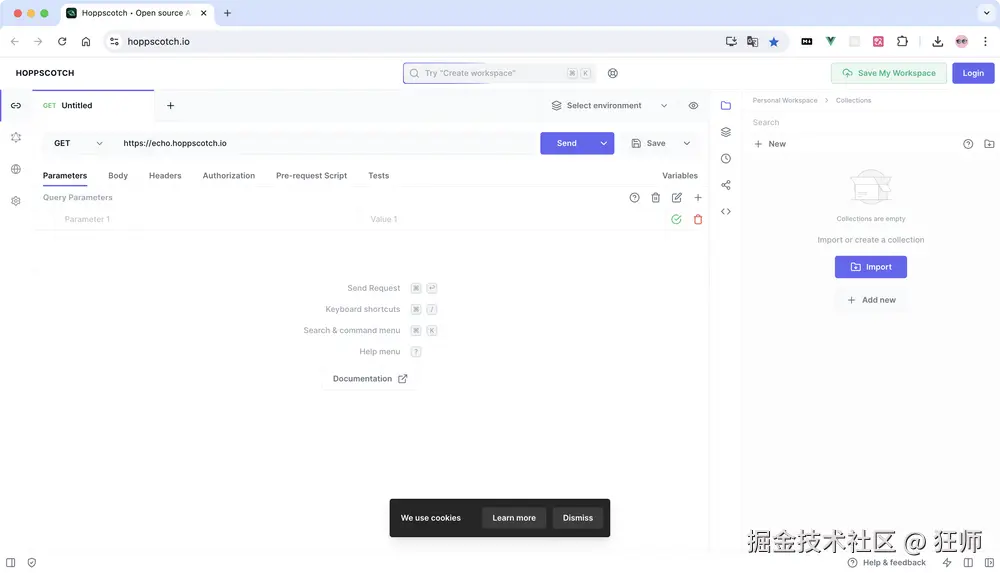Open the History clock icon
Image resolution: width=1000 pixels, height=573 pixels.
click(x=726, y=158)
